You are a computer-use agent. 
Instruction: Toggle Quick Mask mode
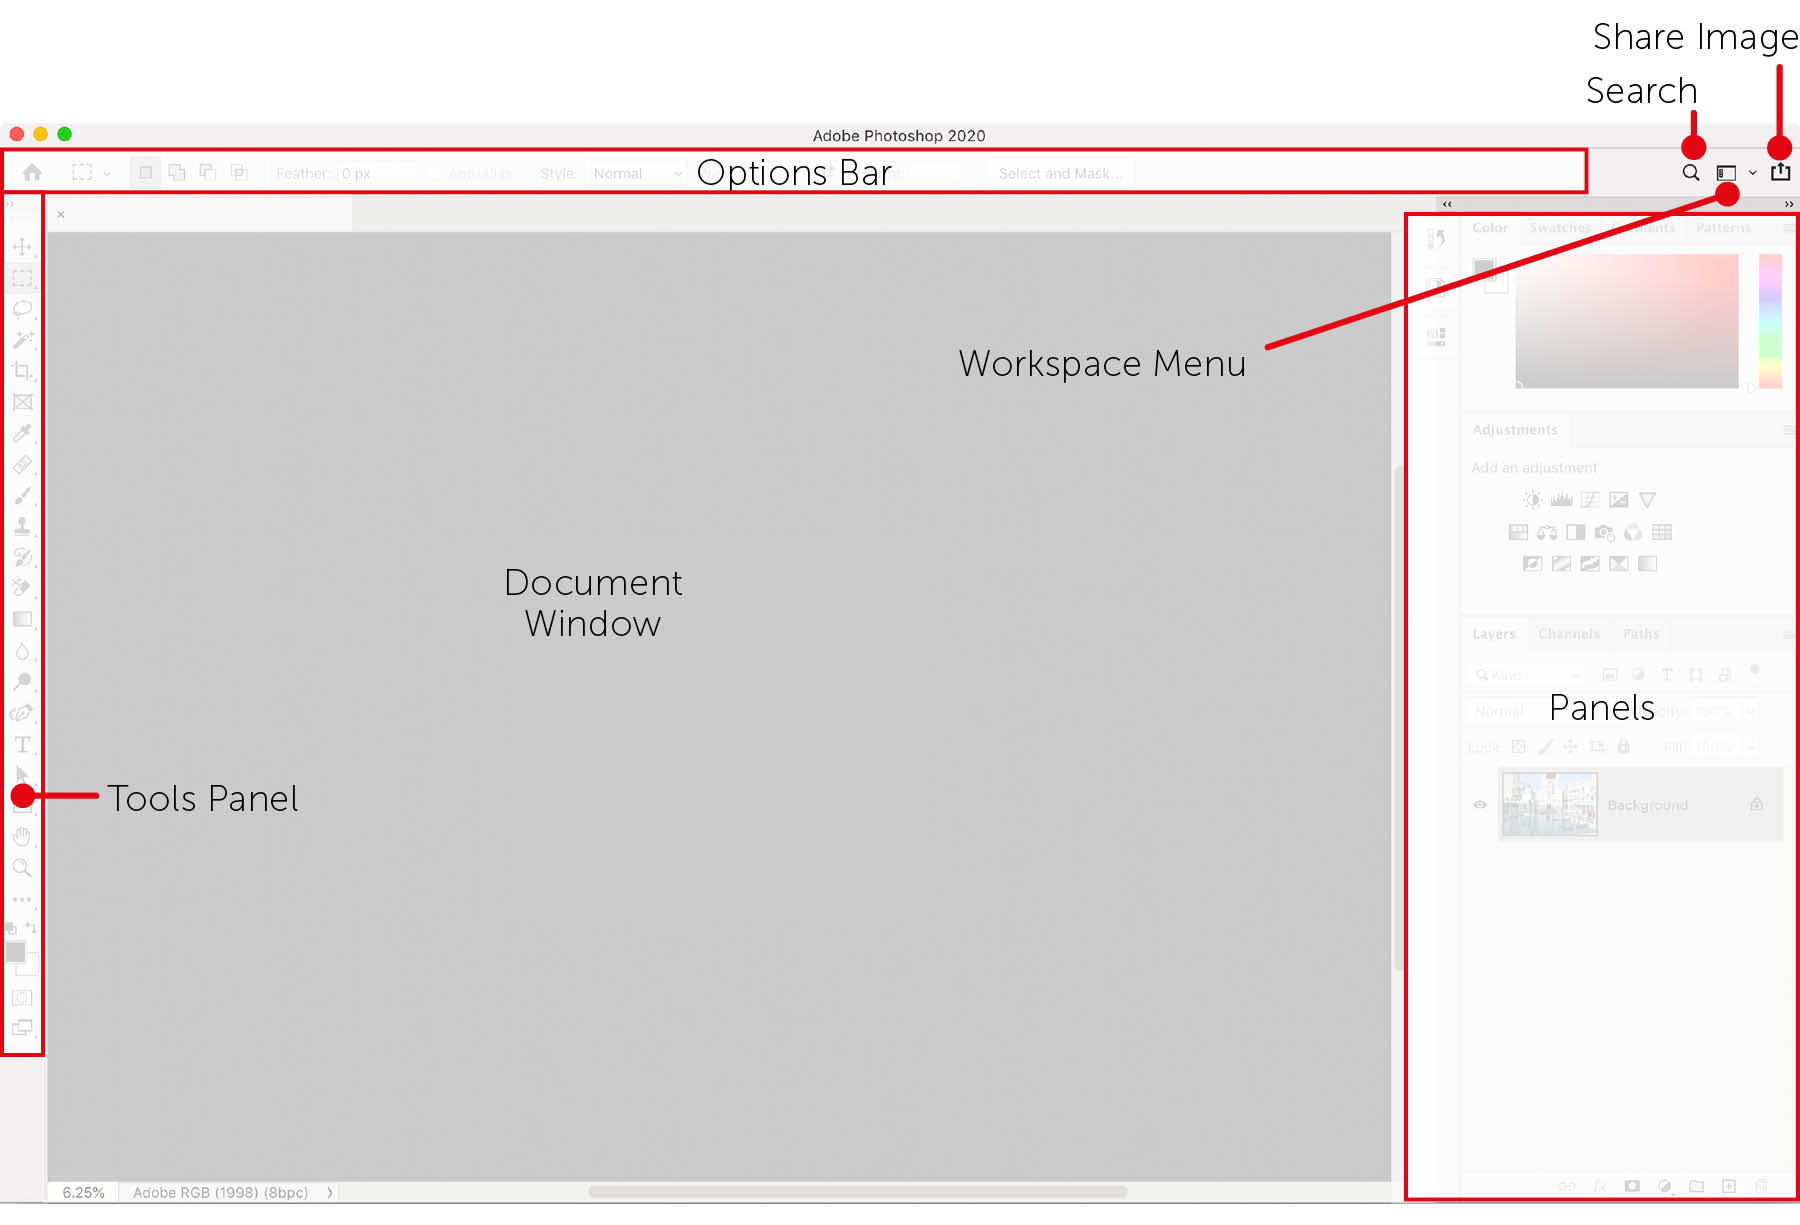click(22, 997)
